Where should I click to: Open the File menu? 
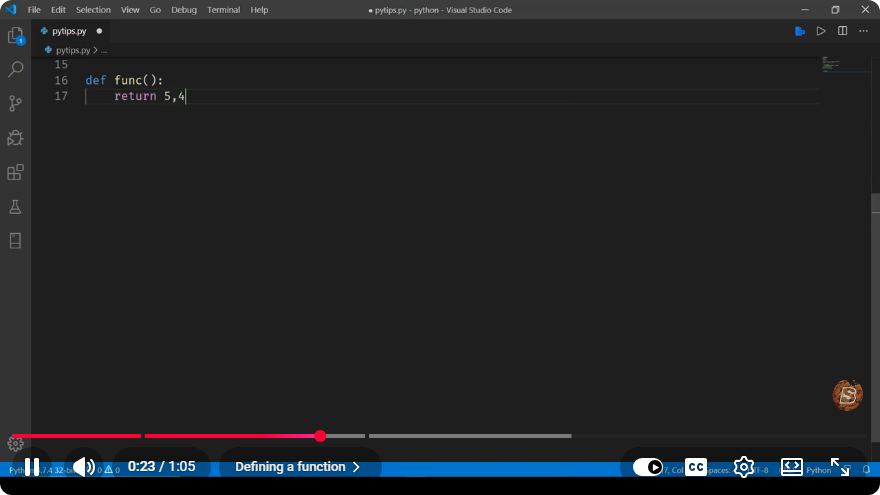pos(34,10)
